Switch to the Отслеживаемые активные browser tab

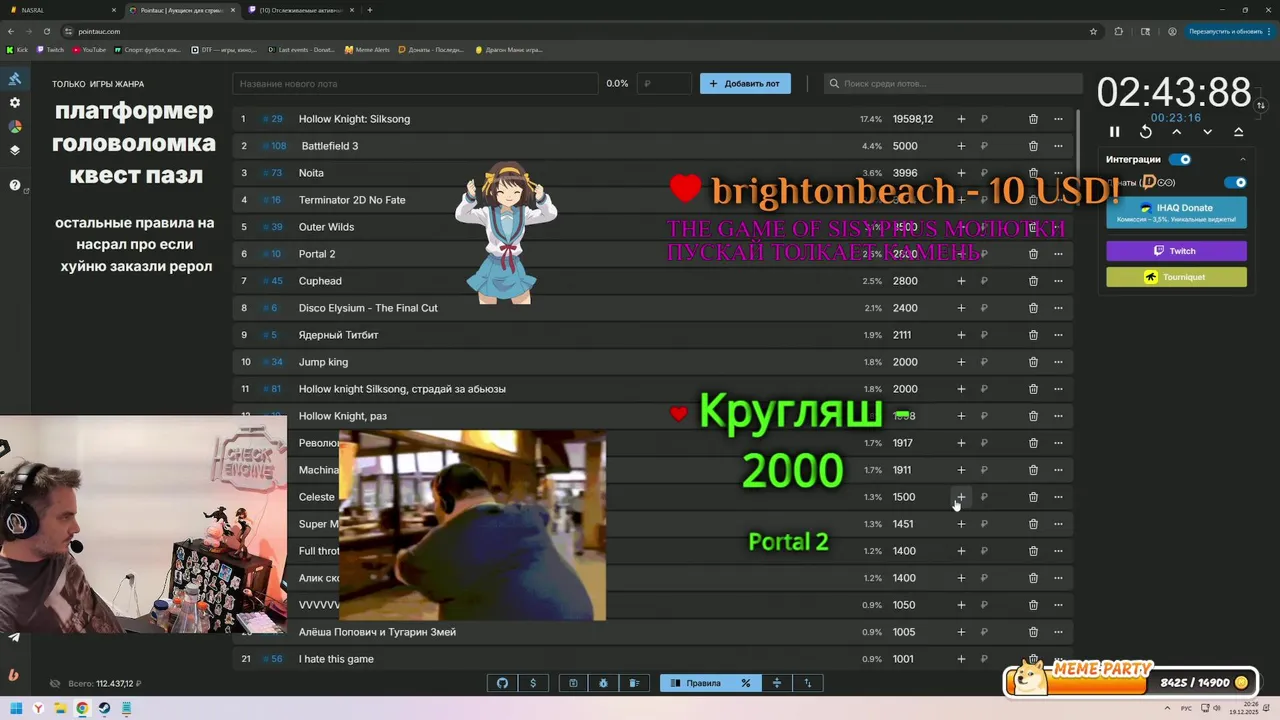300,10
